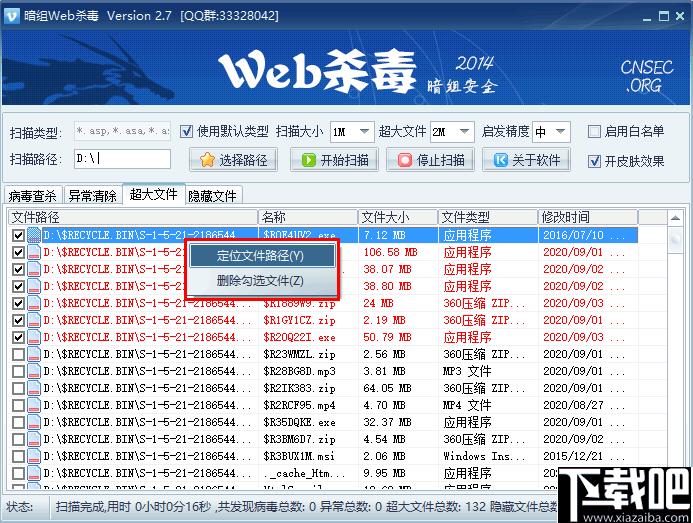The image size is (693, 523).
Task: Click file icon of $R1GY1CZ.zip row
Action: point(34,321)
